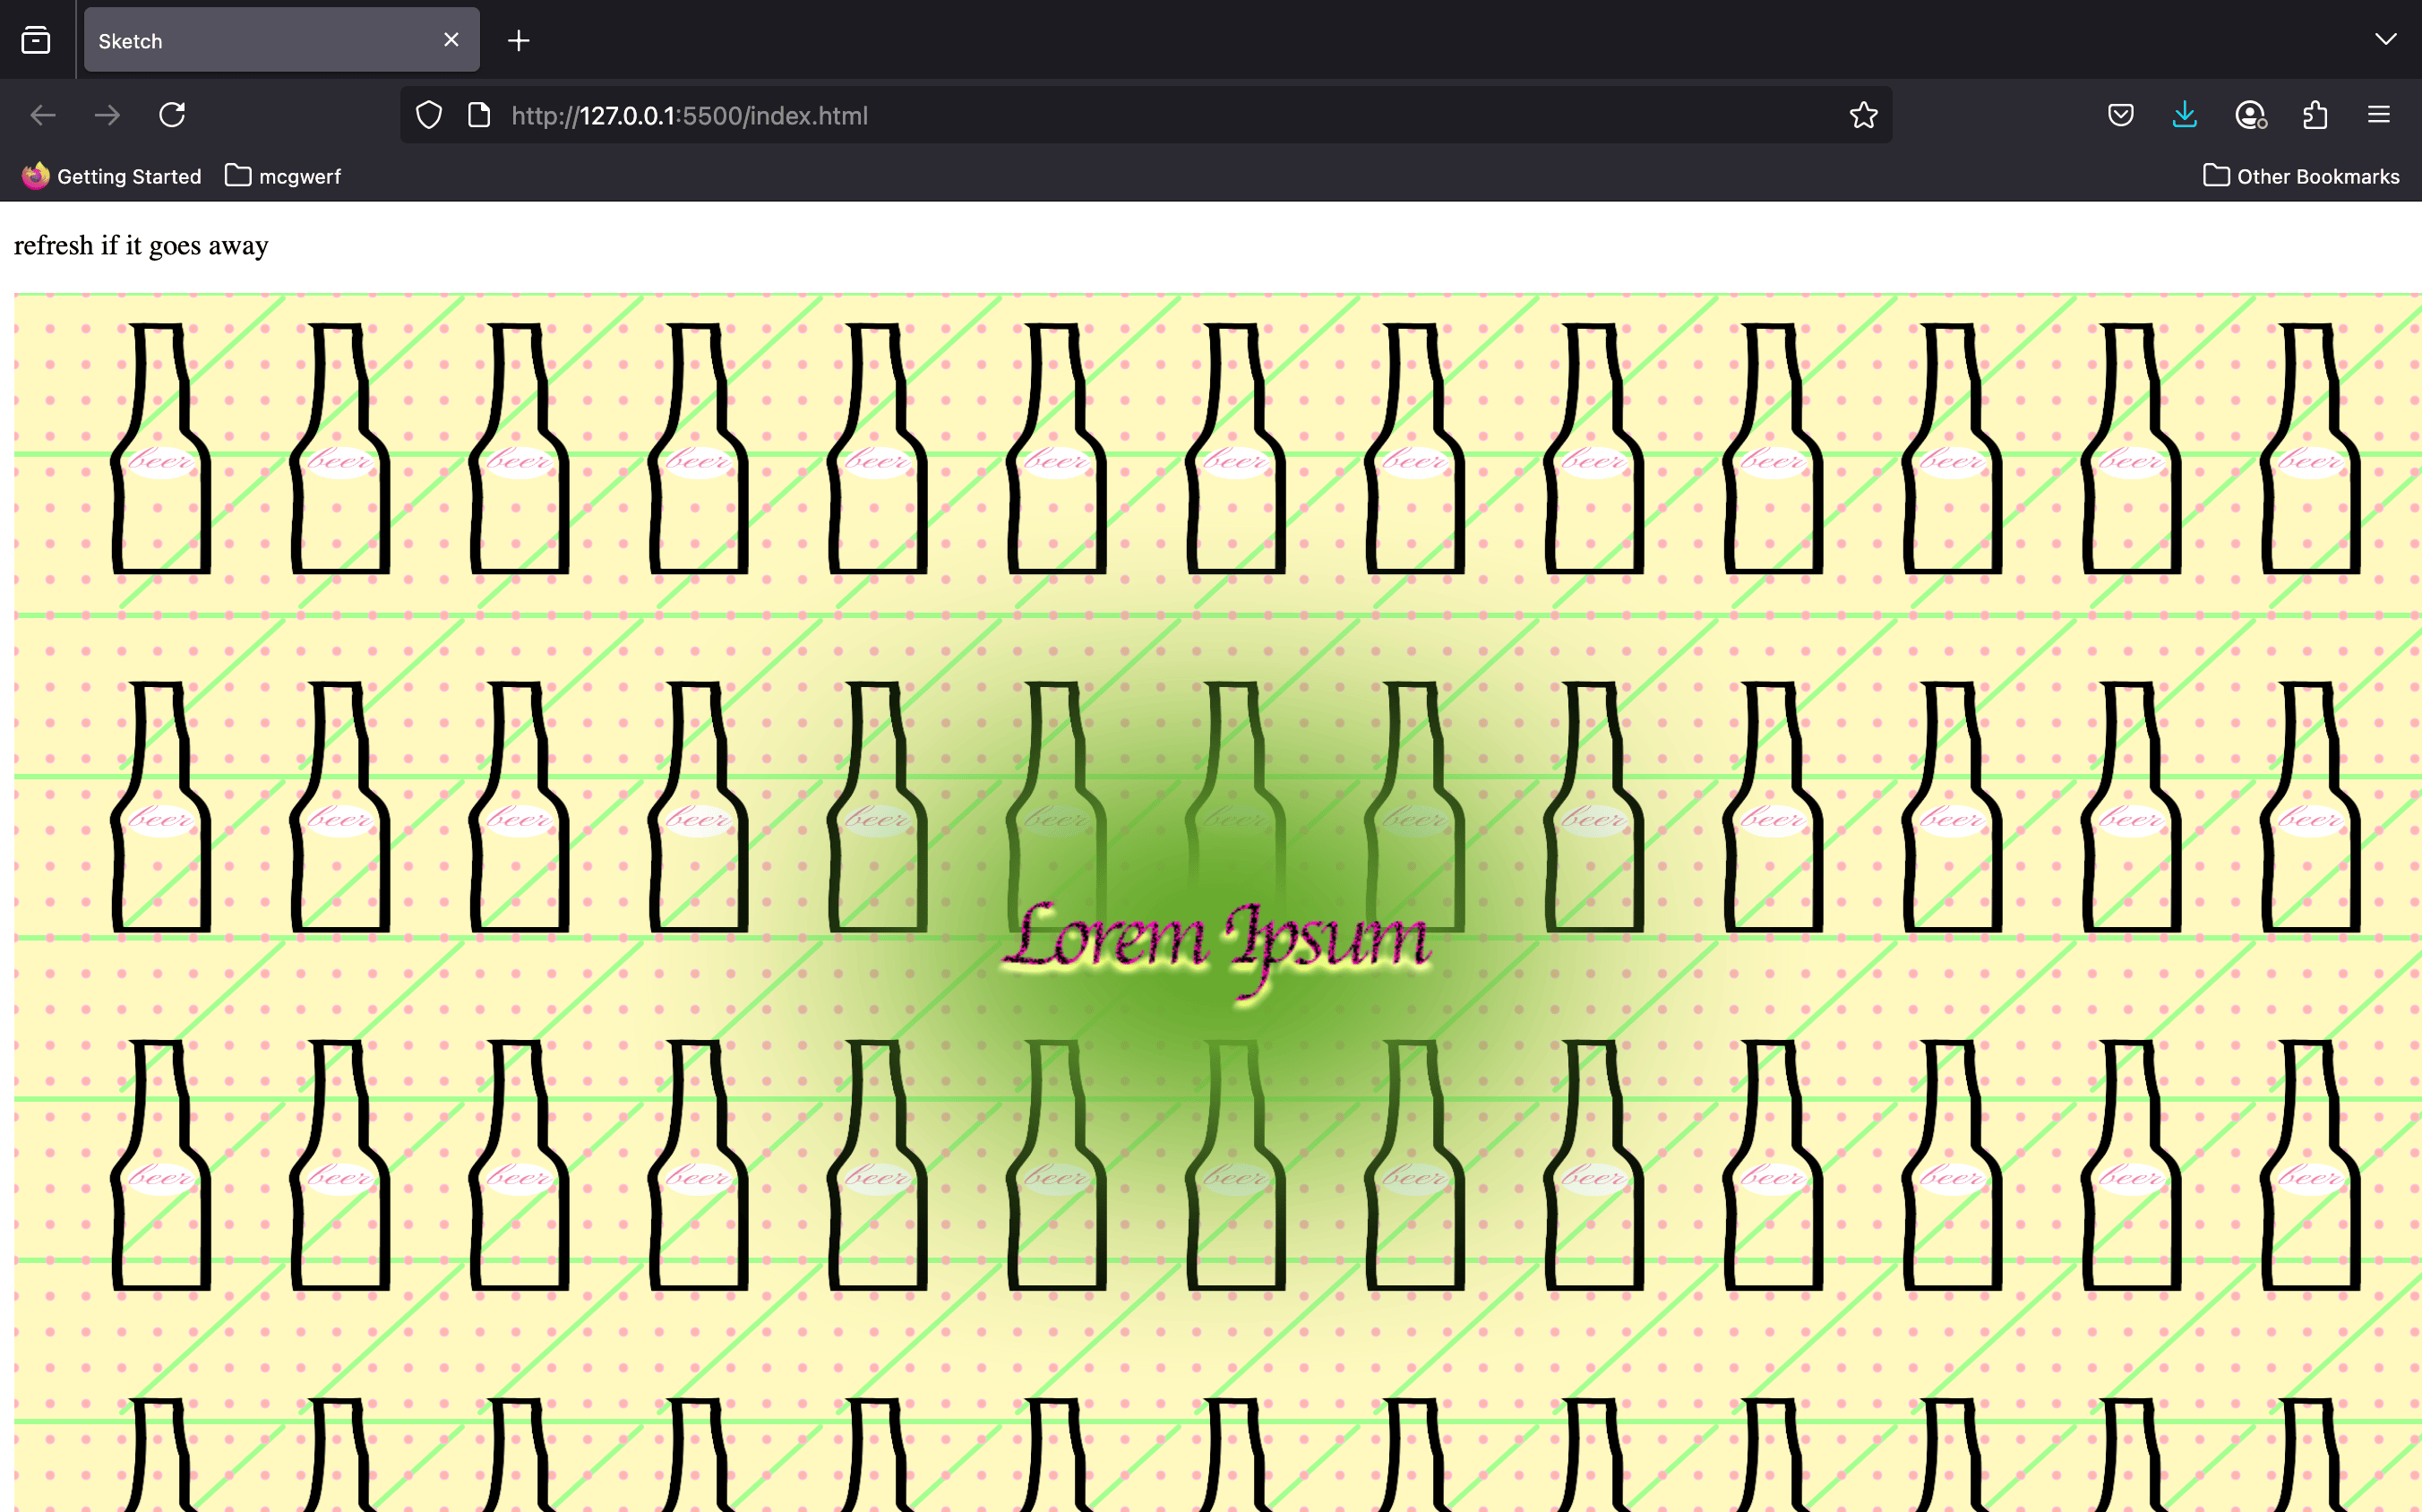This screenshot has width=2422, height=1512.
Task: Open the application hamburger menu
Action: click(2379, 115)
